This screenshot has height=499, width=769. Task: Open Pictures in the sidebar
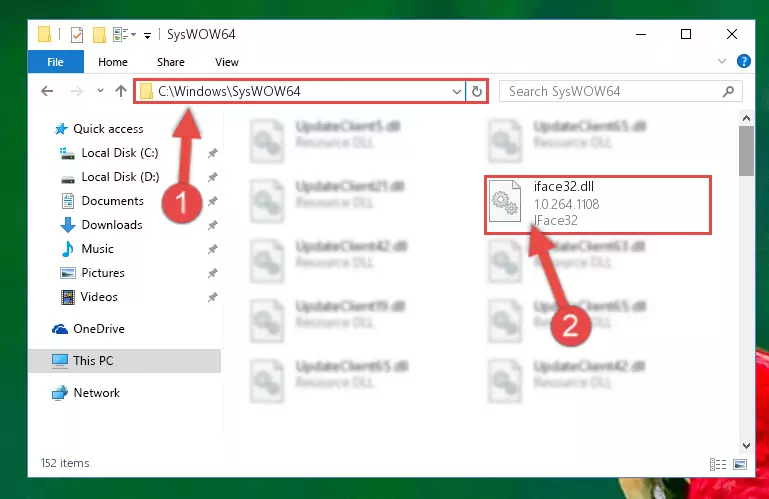click(x=103, y=273)
